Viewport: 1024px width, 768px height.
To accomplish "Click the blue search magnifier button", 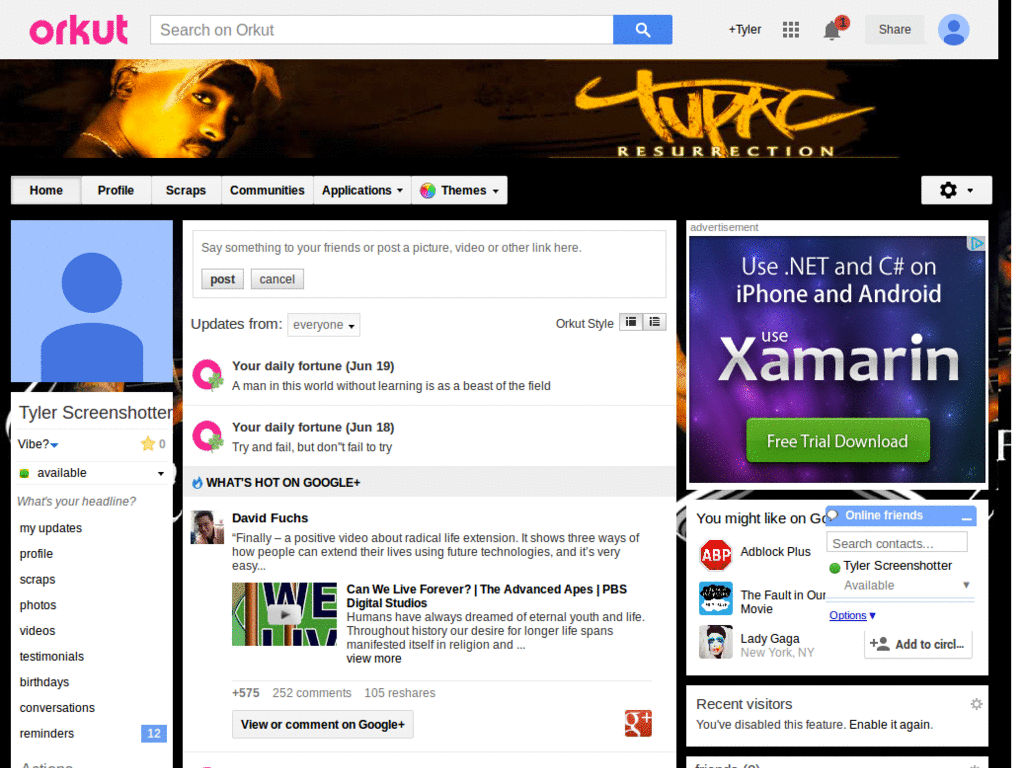I will (x=642, y=29).
